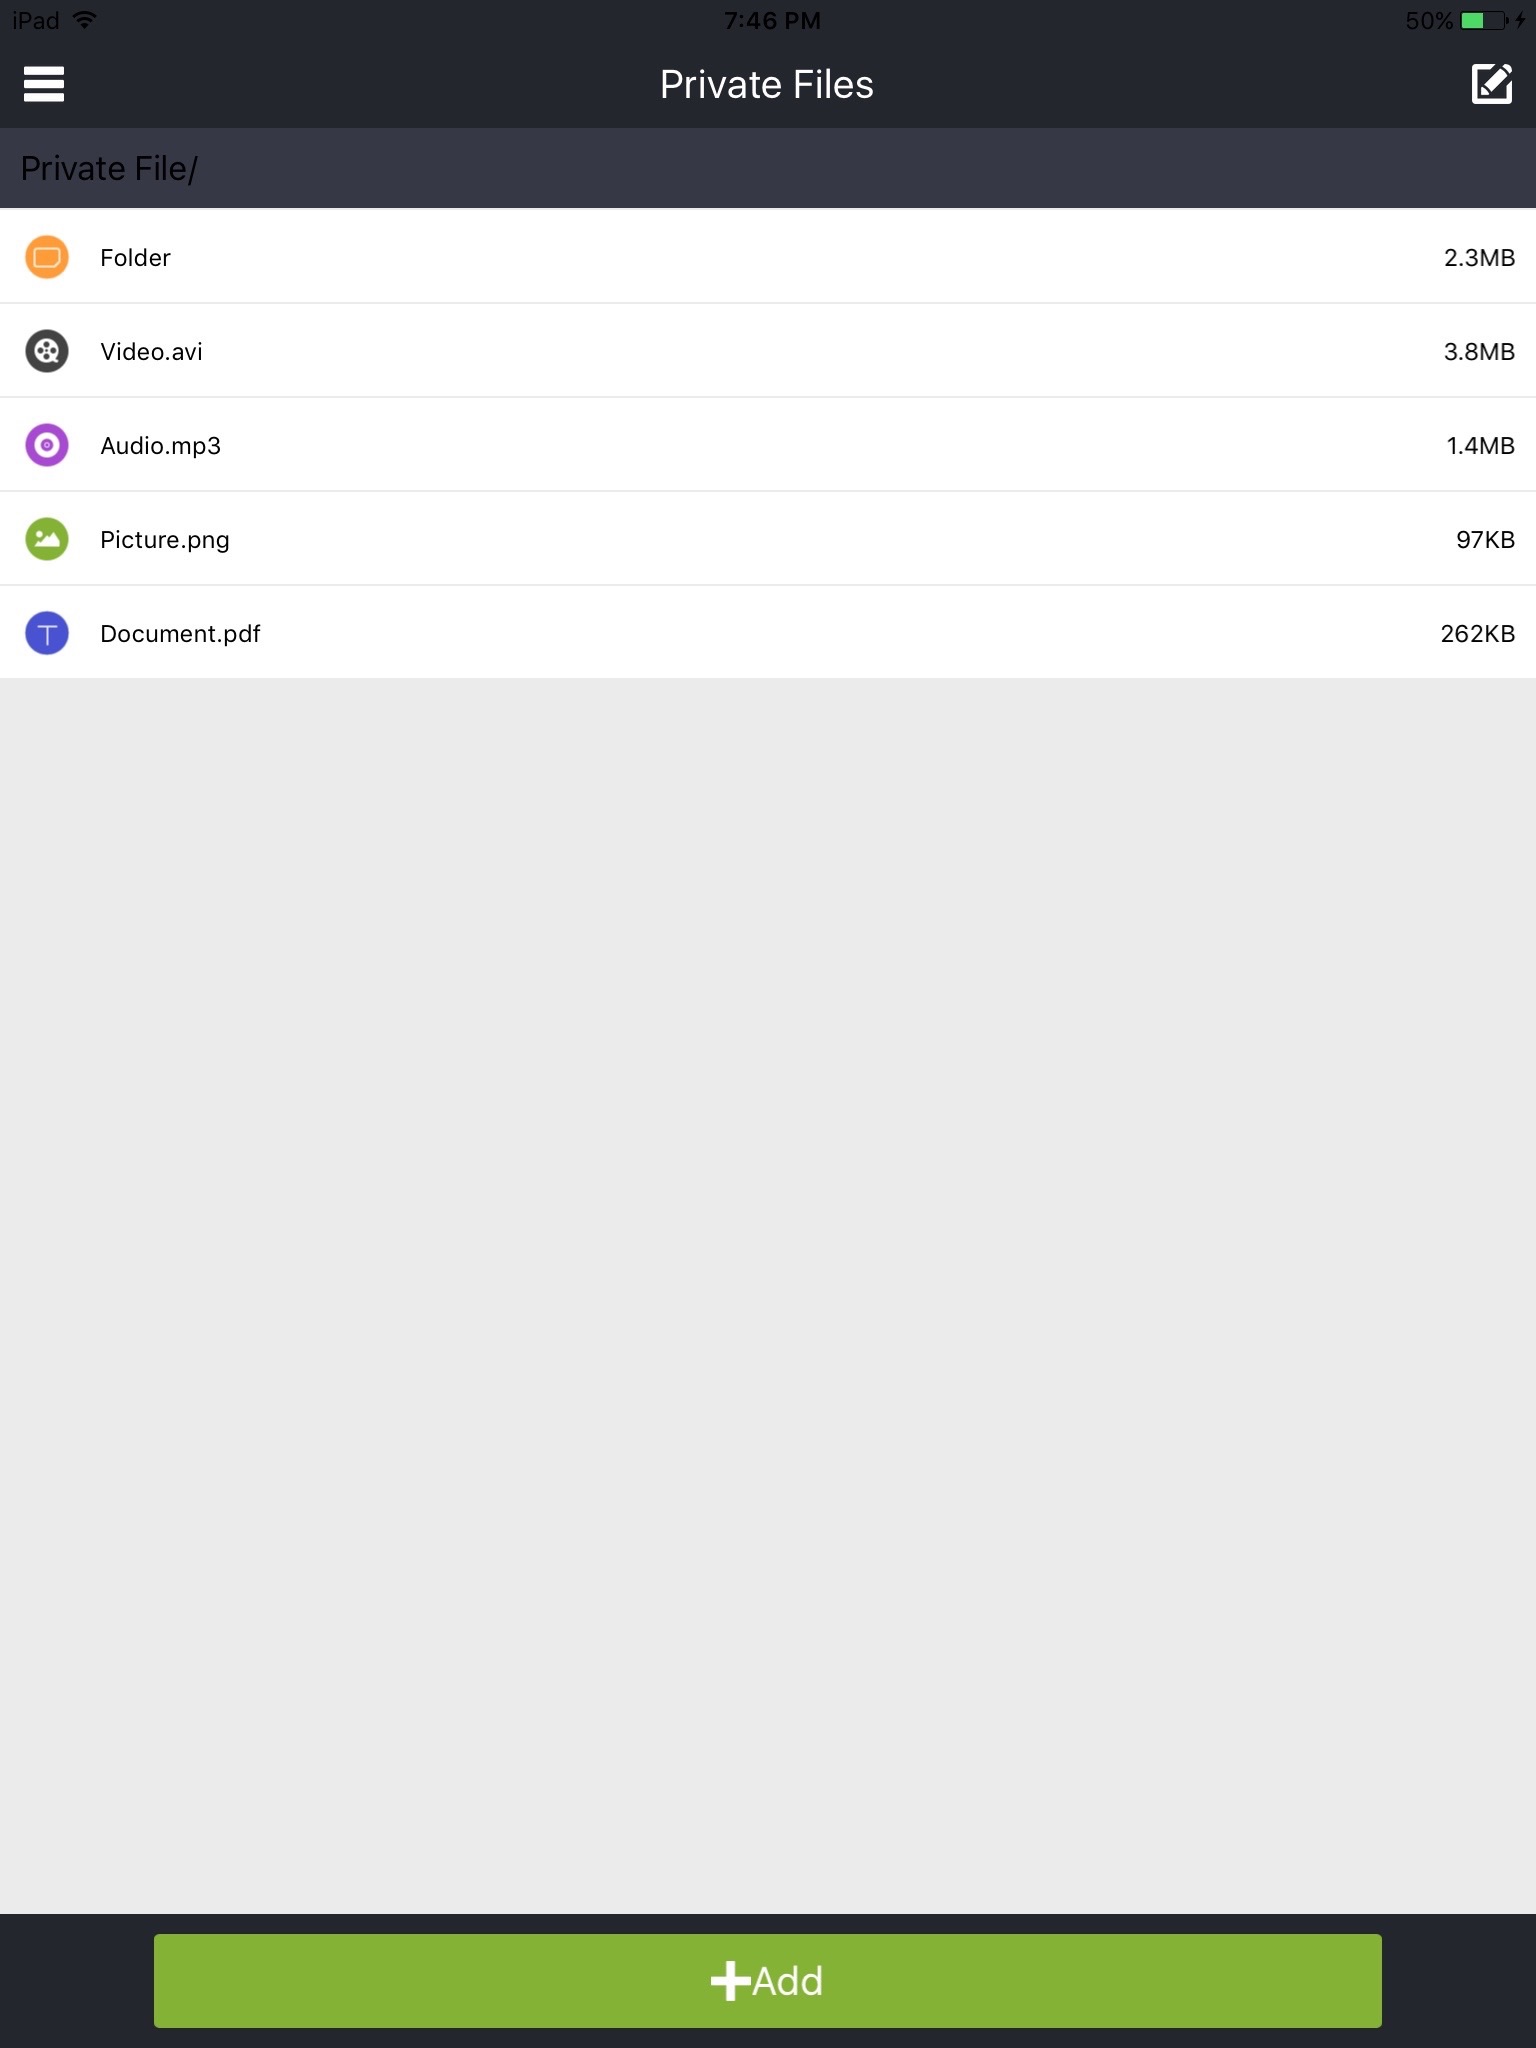Screen dimensions: 1536x2048
Task: Tap the 2.3MB size of Folder
Action: (x=1479, y=258)
